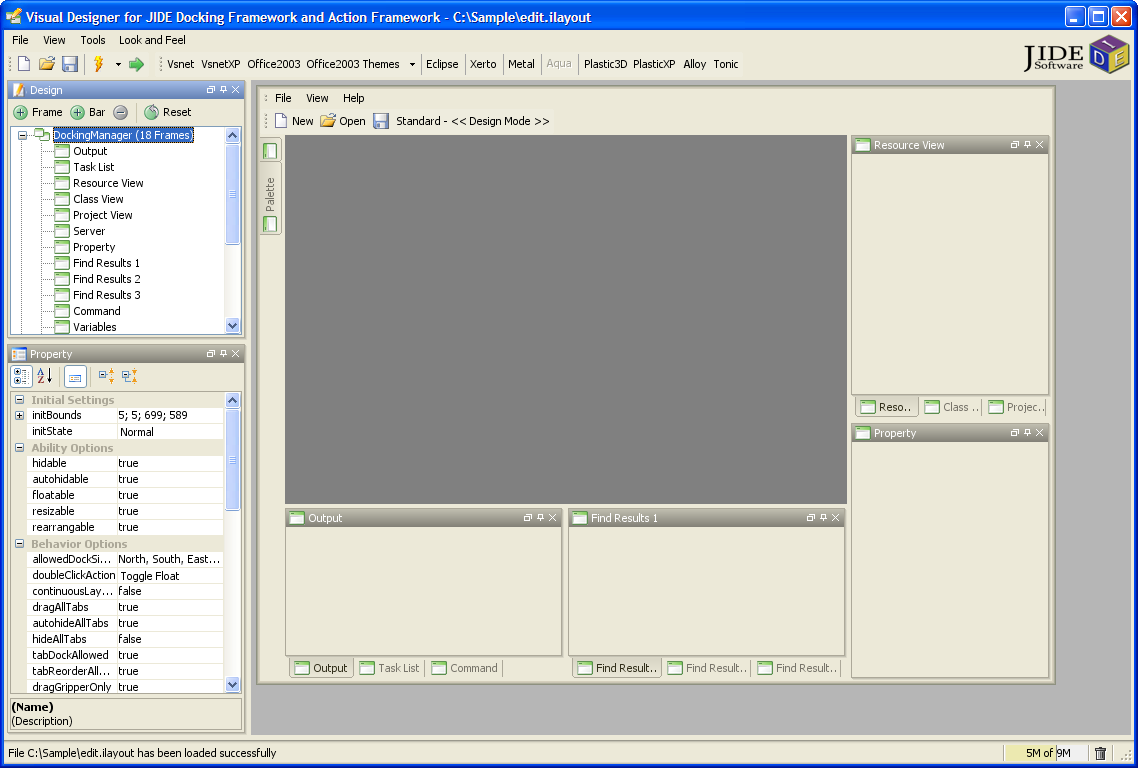This screenshot has height=768, width=1138.
Task: Apply the Plastic3D look and feel
Action: pyautogui.click(x=605, y=64)
